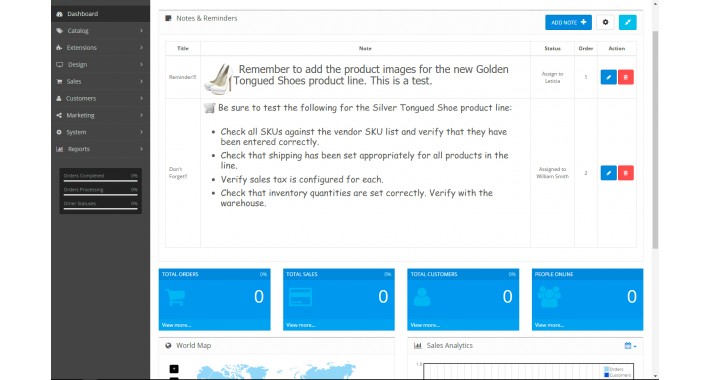Click View more on Total Orders tile
Image resolution: width=710 pixels, height=380 pixels.
[x=176, y=325]
